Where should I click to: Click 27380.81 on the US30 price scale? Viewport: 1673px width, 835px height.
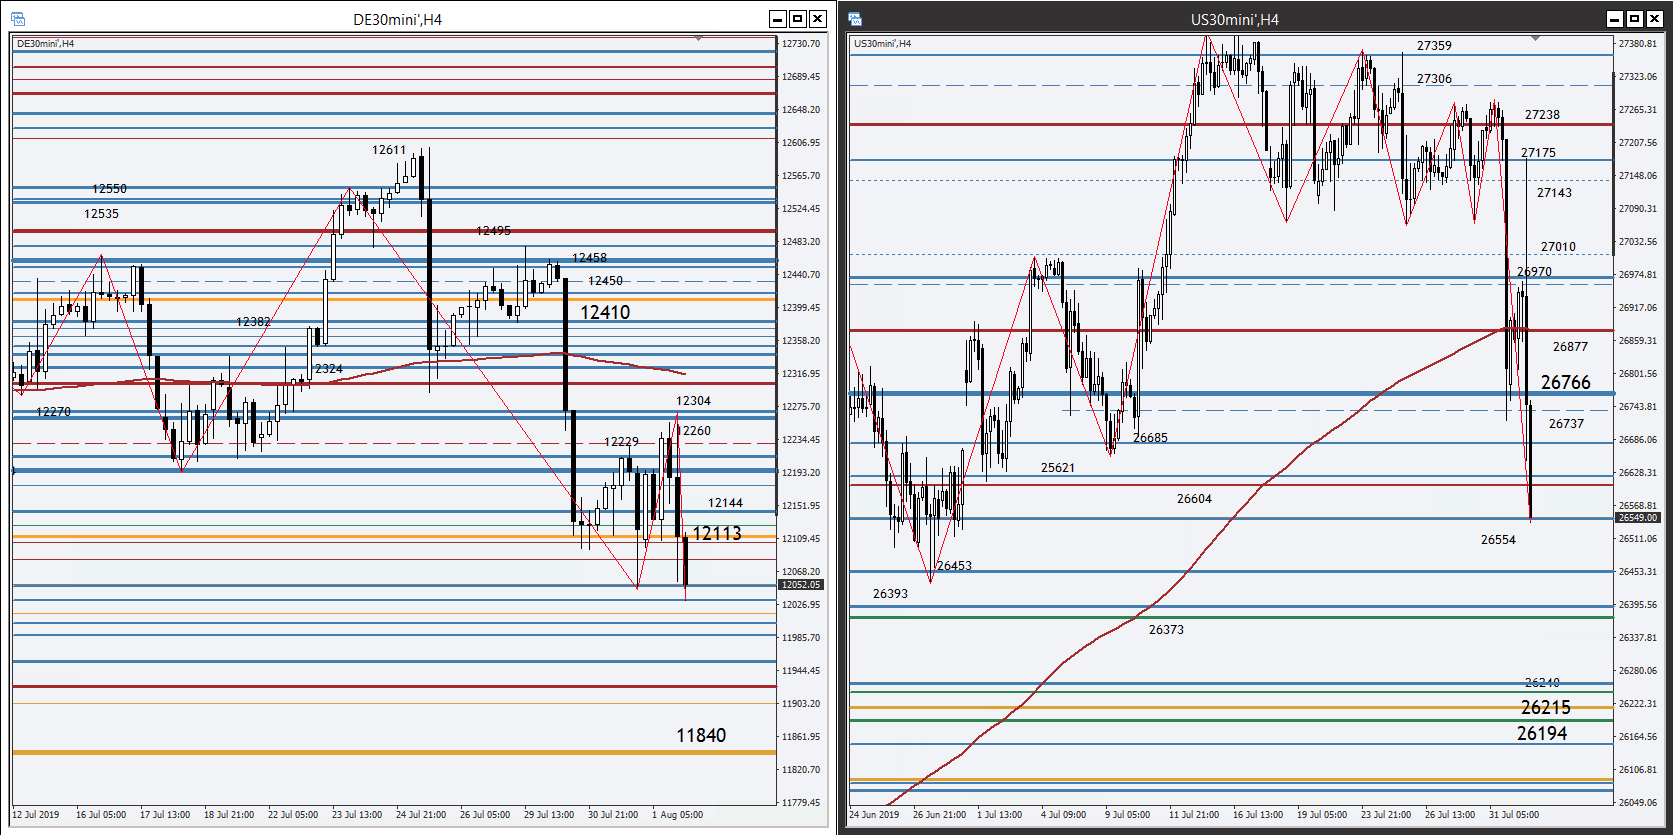(1638, 44)
